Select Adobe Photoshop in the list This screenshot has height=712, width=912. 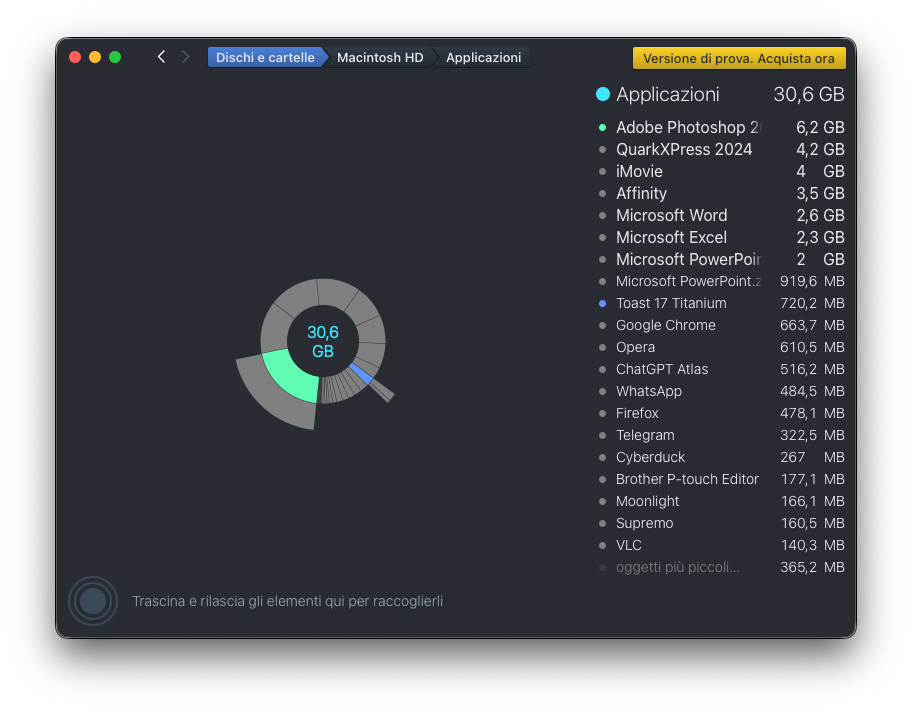[721, 127]
